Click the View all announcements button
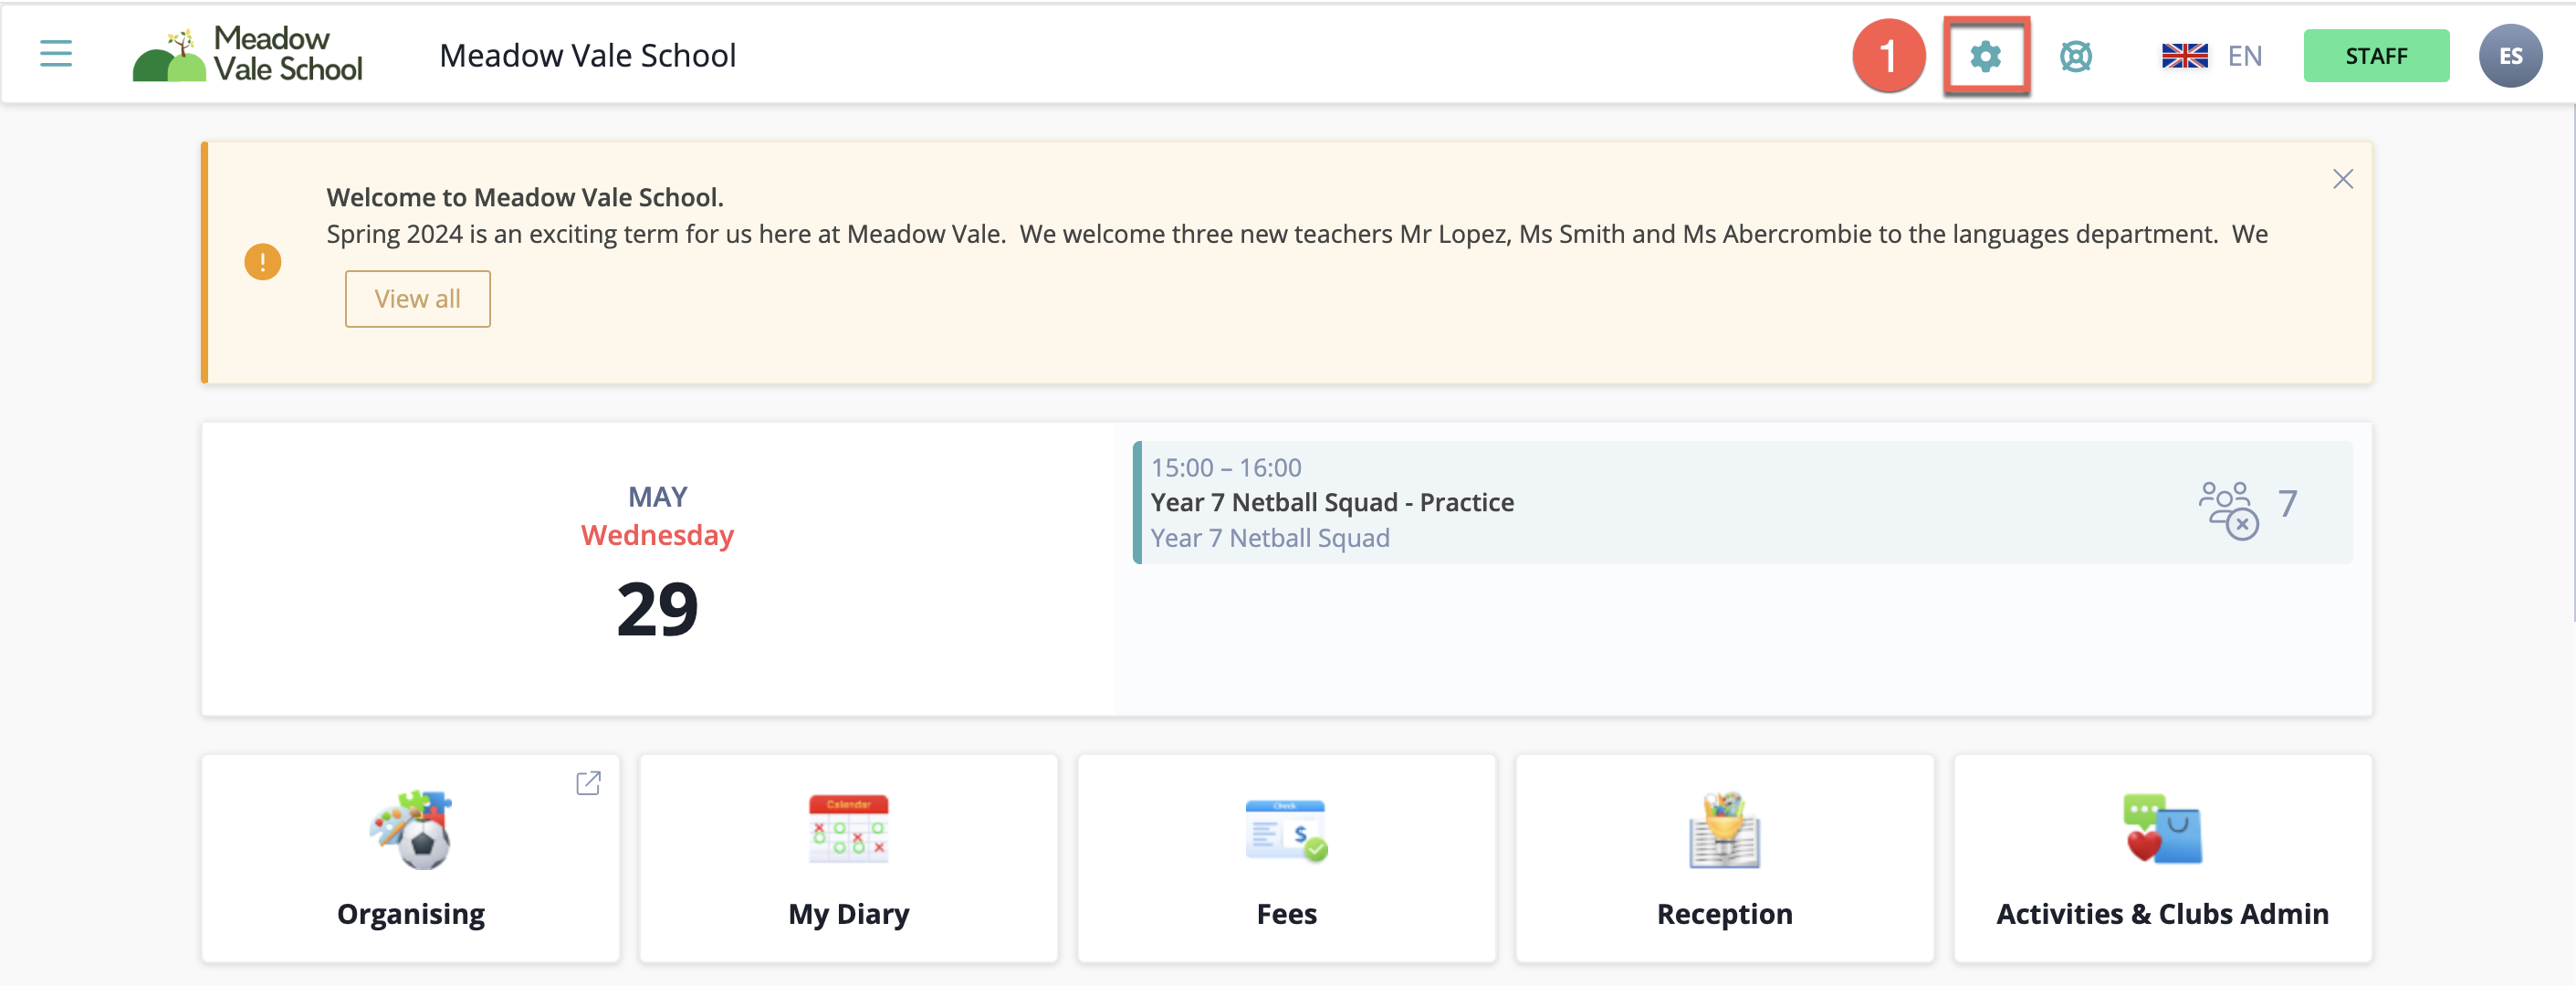The image size is (2576, 986). point(418,299)
